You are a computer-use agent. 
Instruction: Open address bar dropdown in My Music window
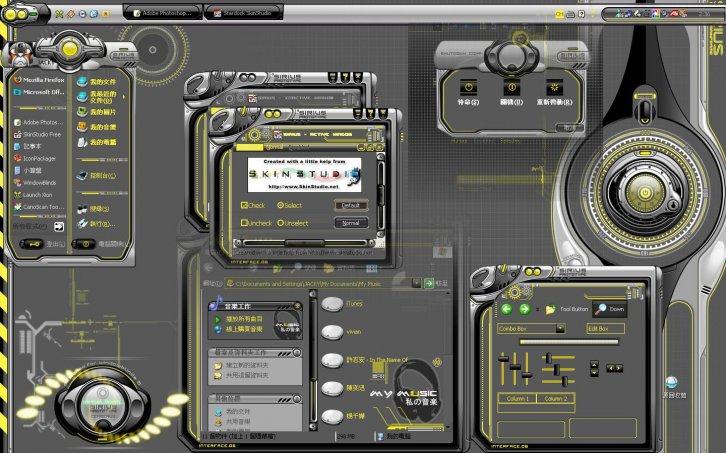coord(416,283)
